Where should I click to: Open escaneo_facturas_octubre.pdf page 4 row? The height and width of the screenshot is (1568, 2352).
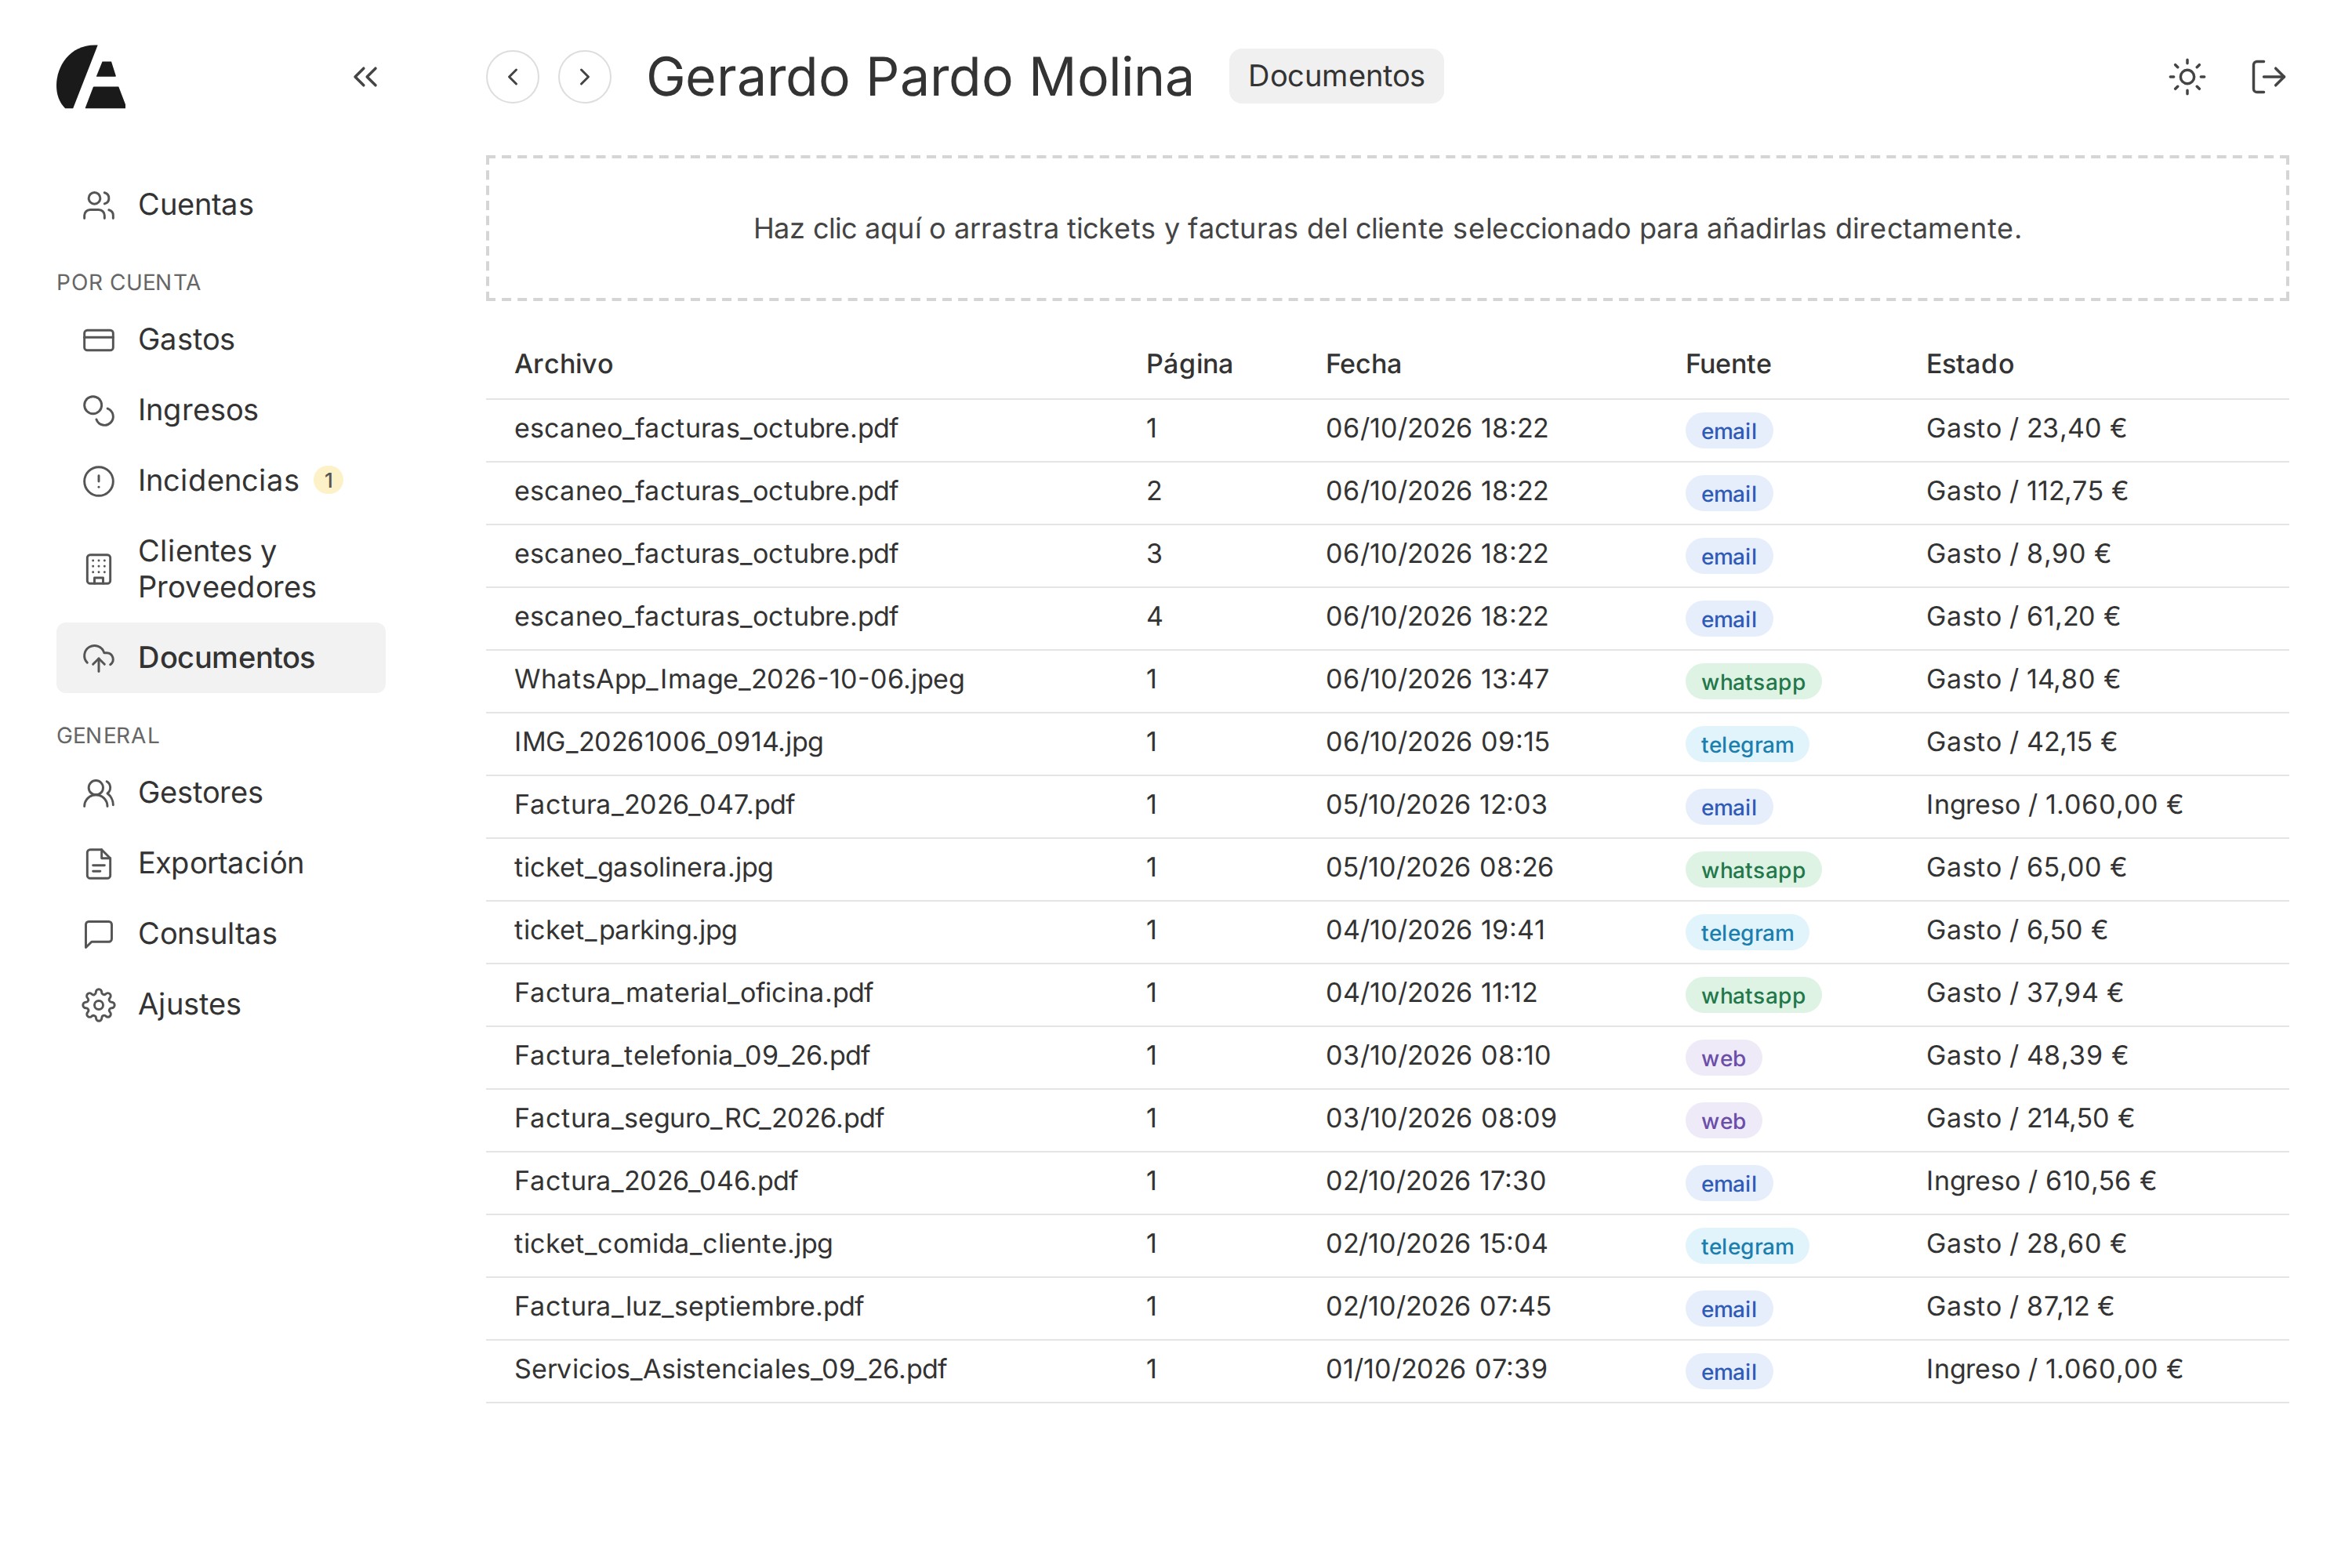pyautogui.click(x=1387, y=619)
